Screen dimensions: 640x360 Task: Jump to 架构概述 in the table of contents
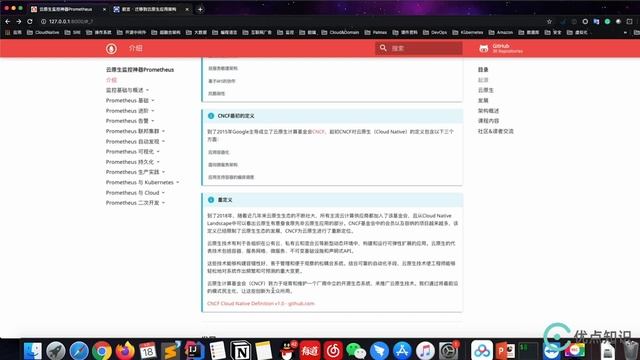pyautogui.click(x=488, y=111)
